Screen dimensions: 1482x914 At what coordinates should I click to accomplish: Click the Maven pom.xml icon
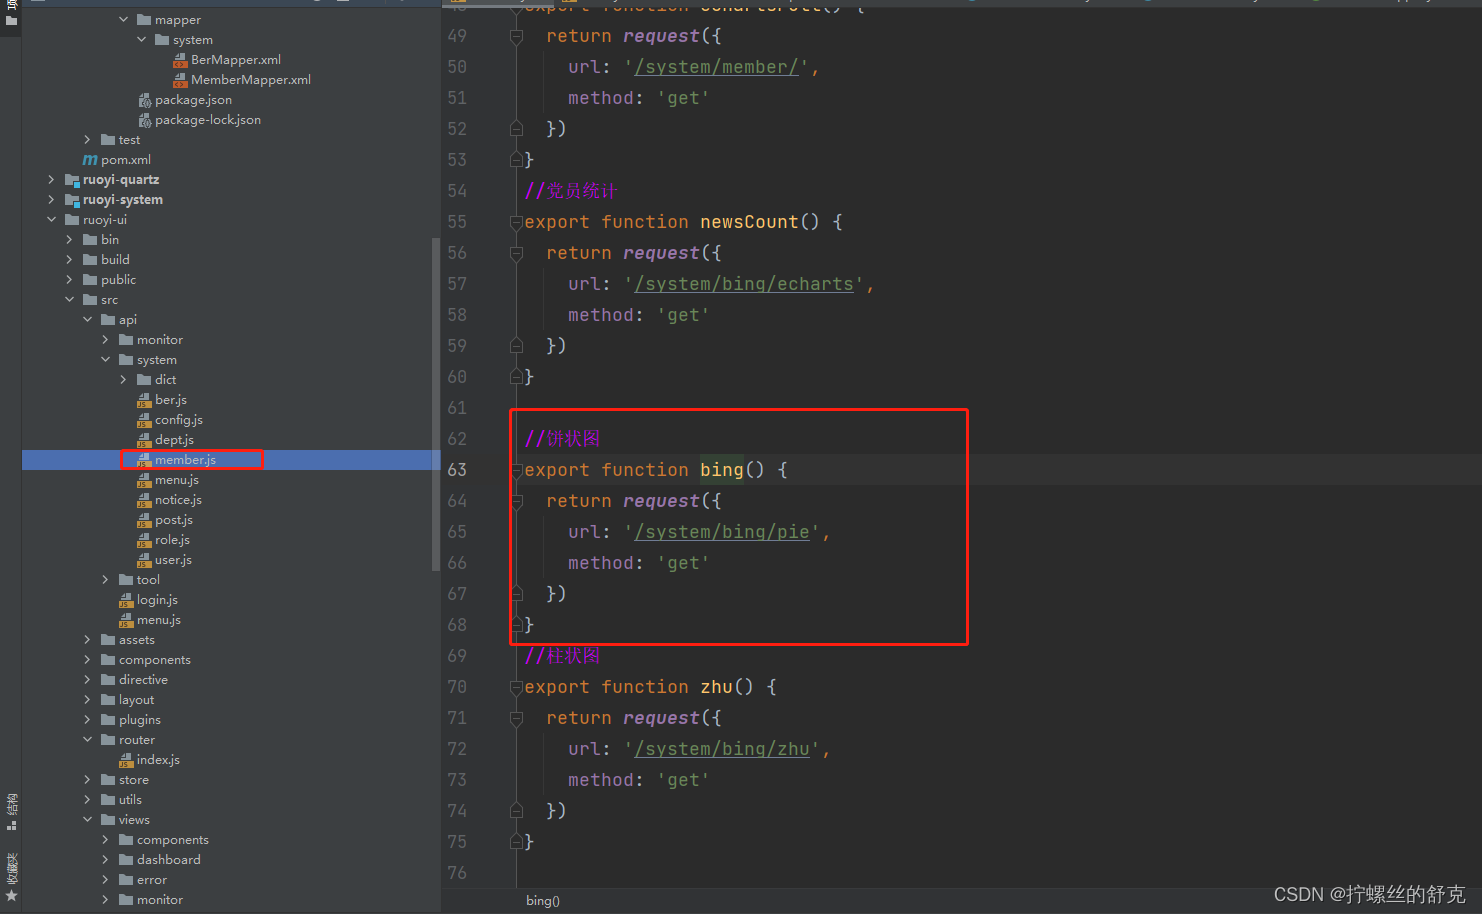point(90,160)
